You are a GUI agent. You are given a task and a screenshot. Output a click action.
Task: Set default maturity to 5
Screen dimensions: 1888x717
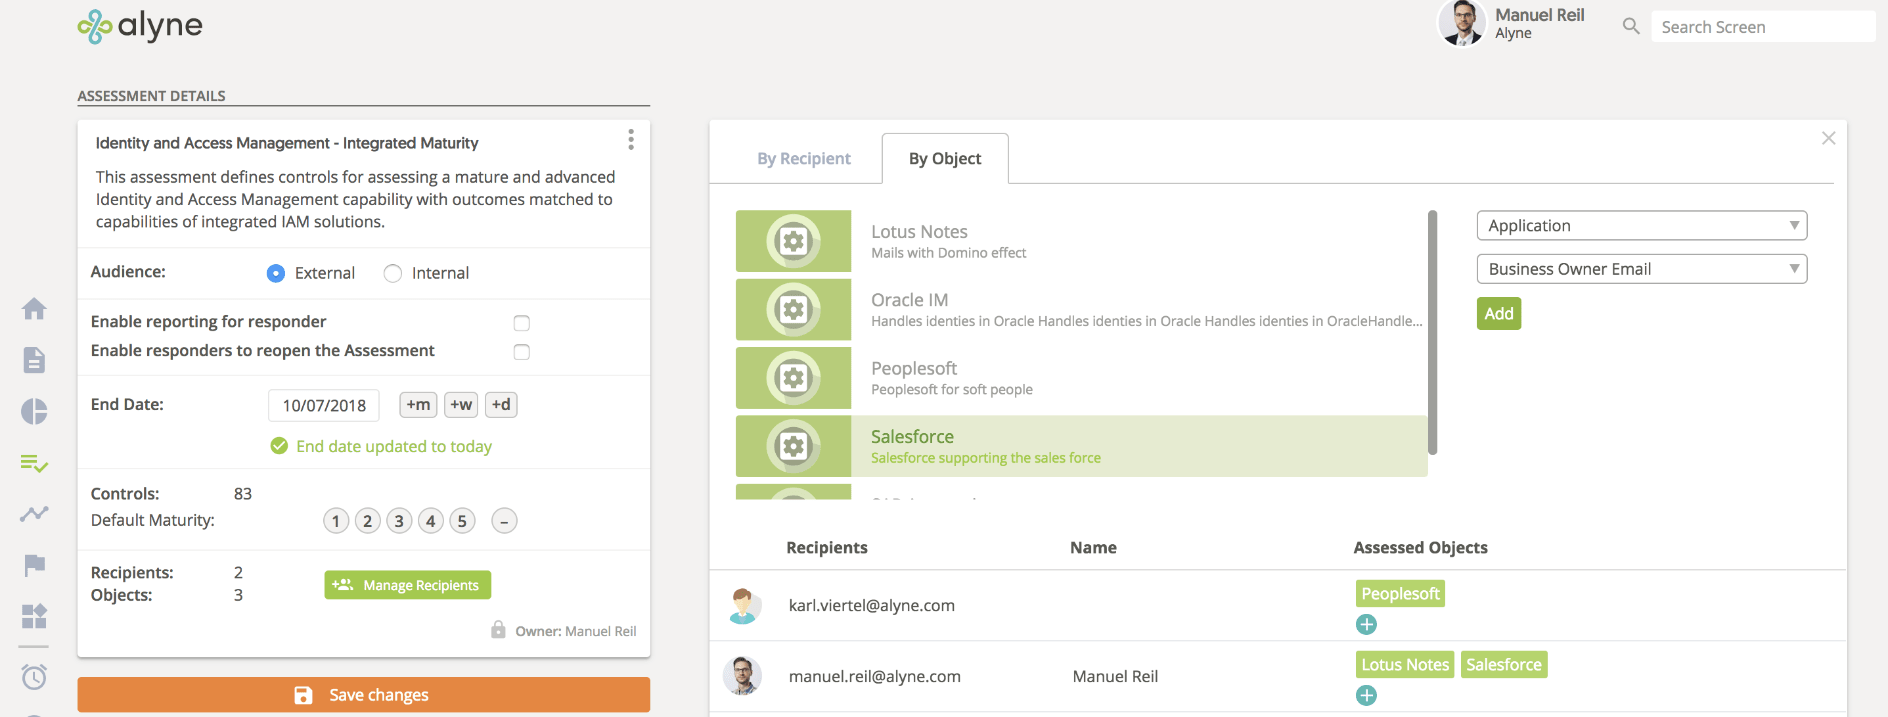coord(462,521)
